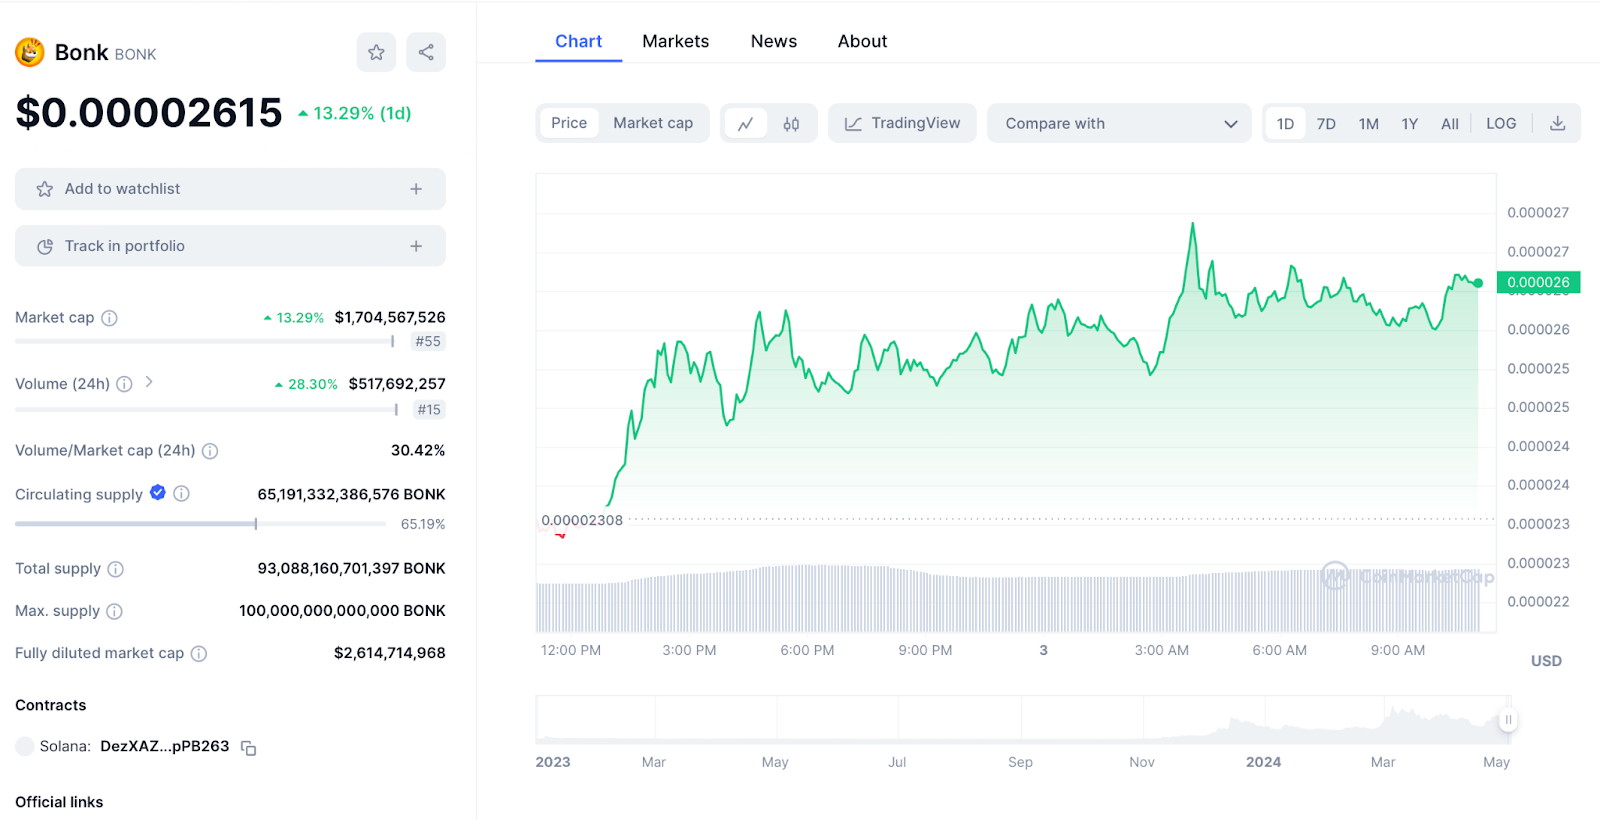This screenshot has width=1600, height=820.
Task: Click the verified badge next to Circulating supply
Action: [158, 492]
